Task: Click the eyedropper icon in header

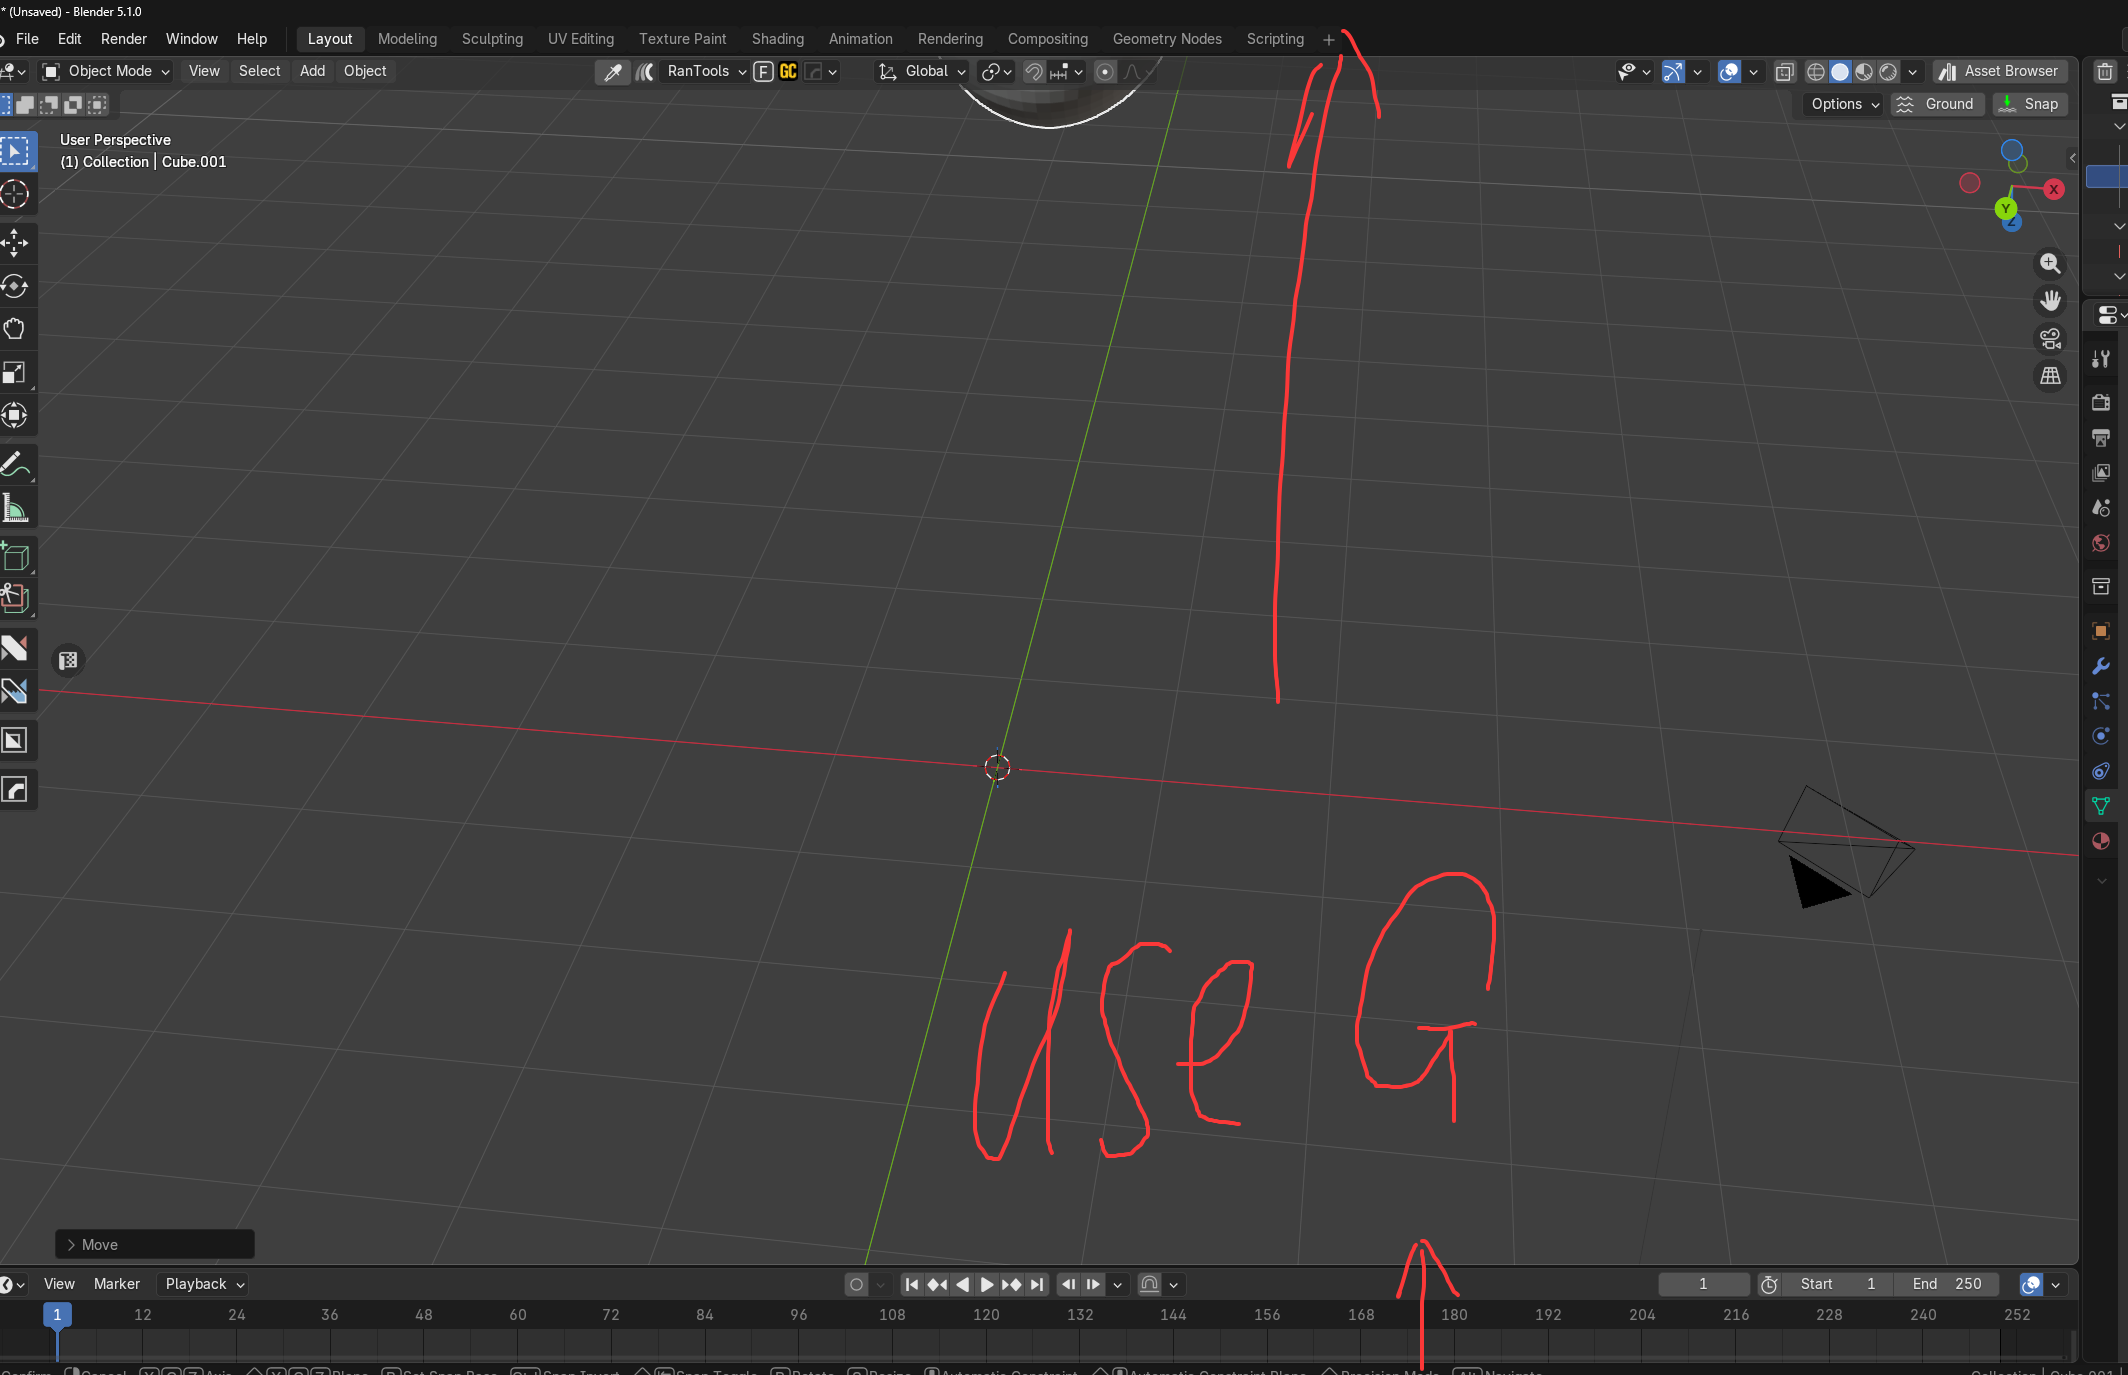Action: coord(612,71)
